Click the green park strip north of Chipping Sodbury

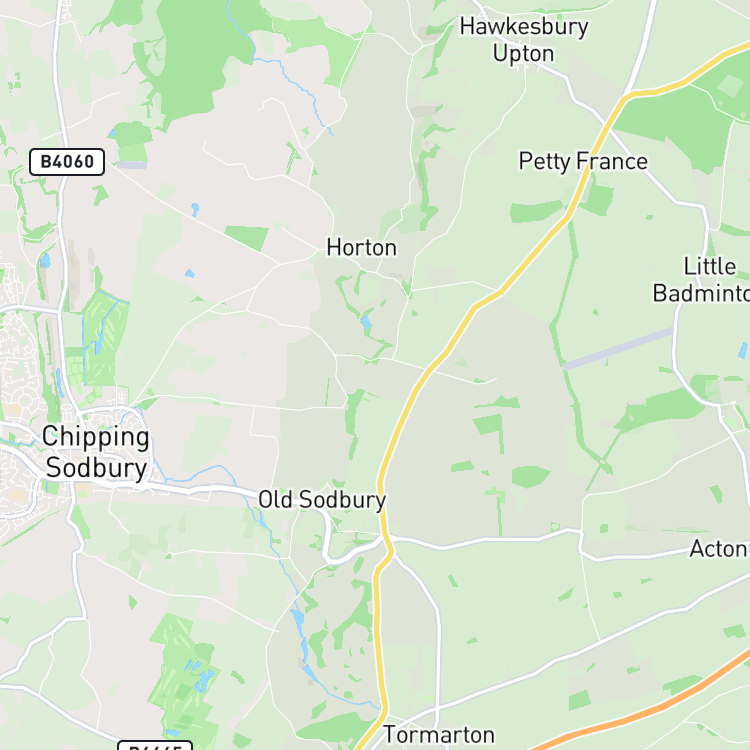(103, 337)
